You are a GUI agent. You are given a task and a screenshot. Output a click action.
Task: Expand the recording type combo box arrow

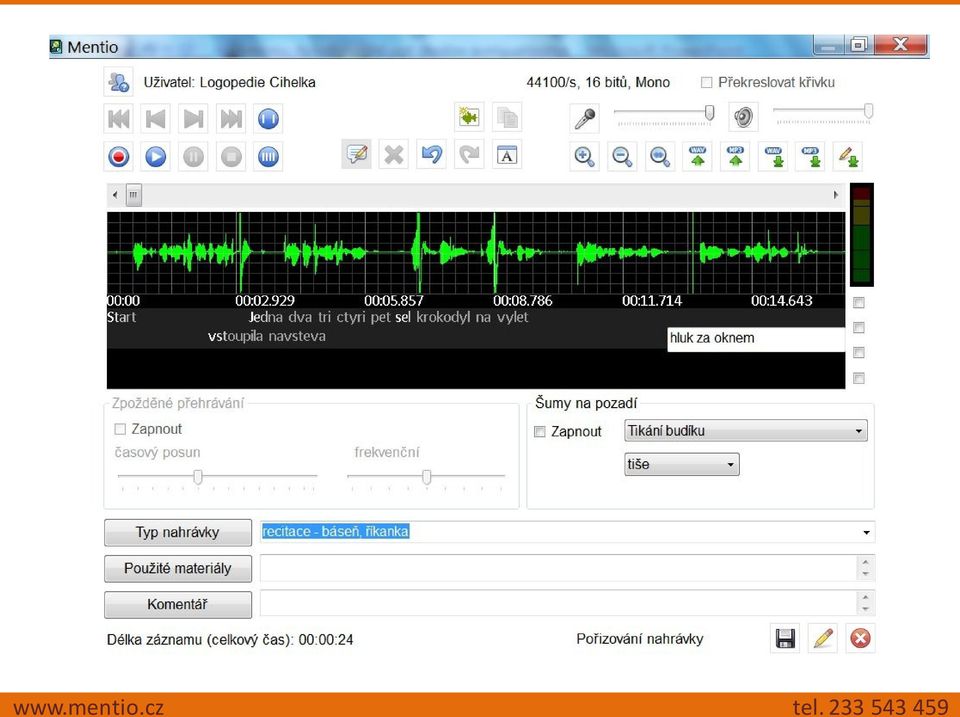pos(866,532)
